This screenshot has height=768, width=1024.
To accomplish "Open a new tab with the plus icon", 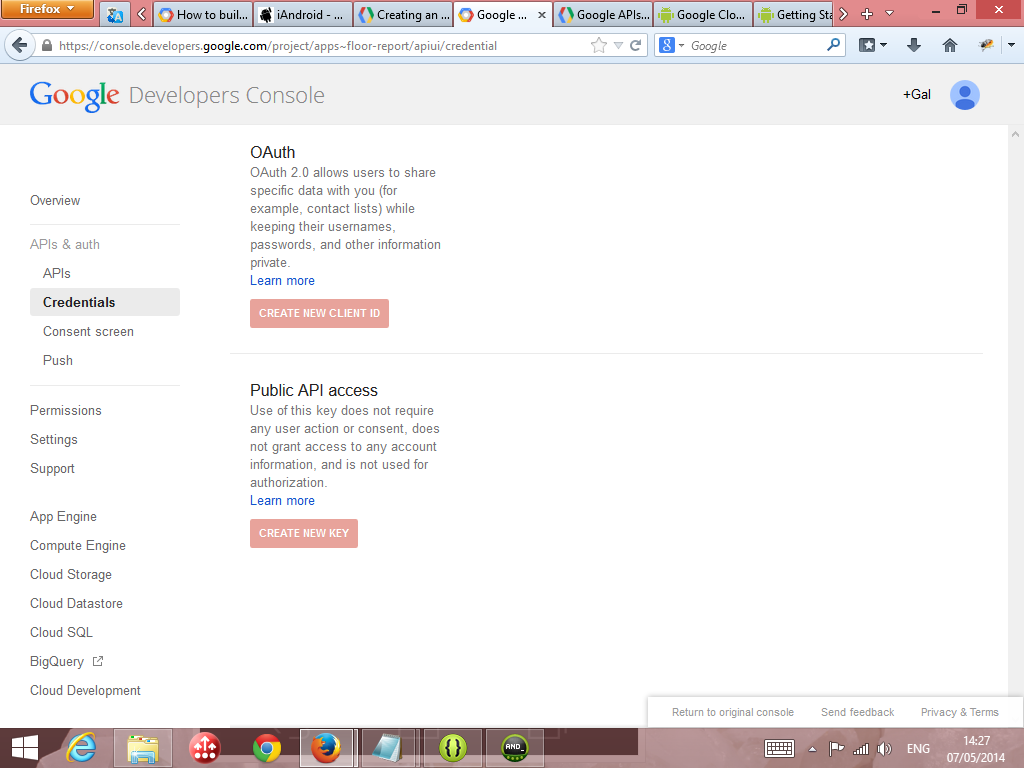I will pos(866,14).
